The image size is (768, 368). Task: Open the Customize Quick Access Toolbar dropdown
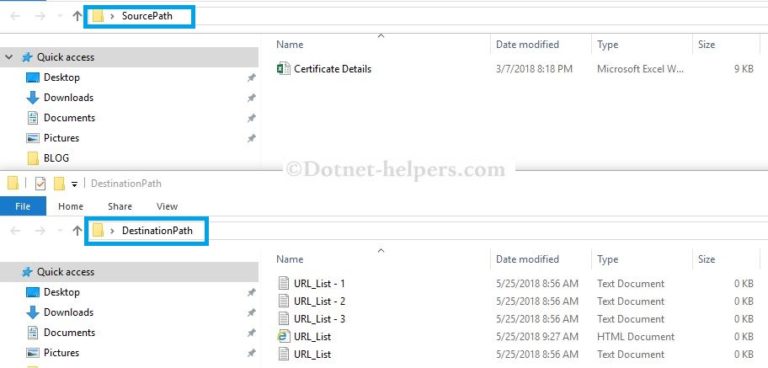[74, 184]
